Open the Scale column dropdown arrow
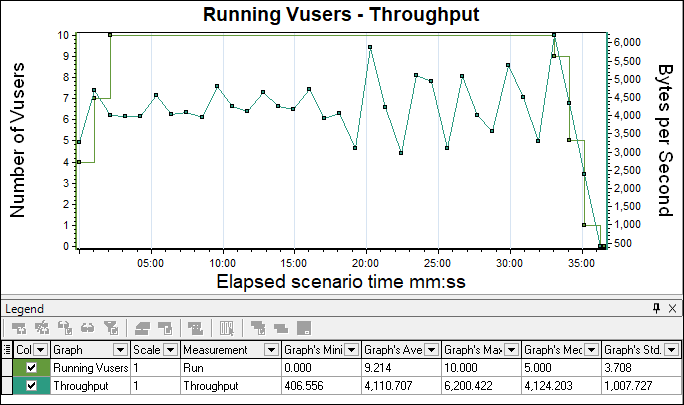 (170, 350)
